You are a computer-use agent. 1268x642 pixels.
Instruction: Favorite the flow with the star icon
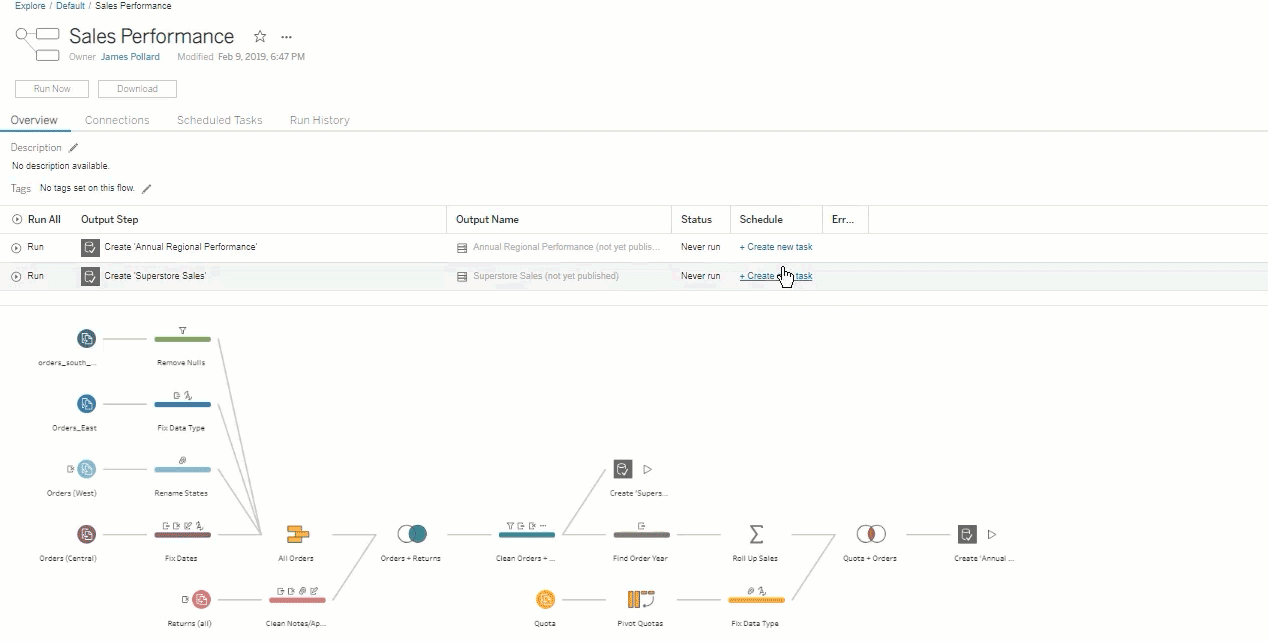[260, 37]
